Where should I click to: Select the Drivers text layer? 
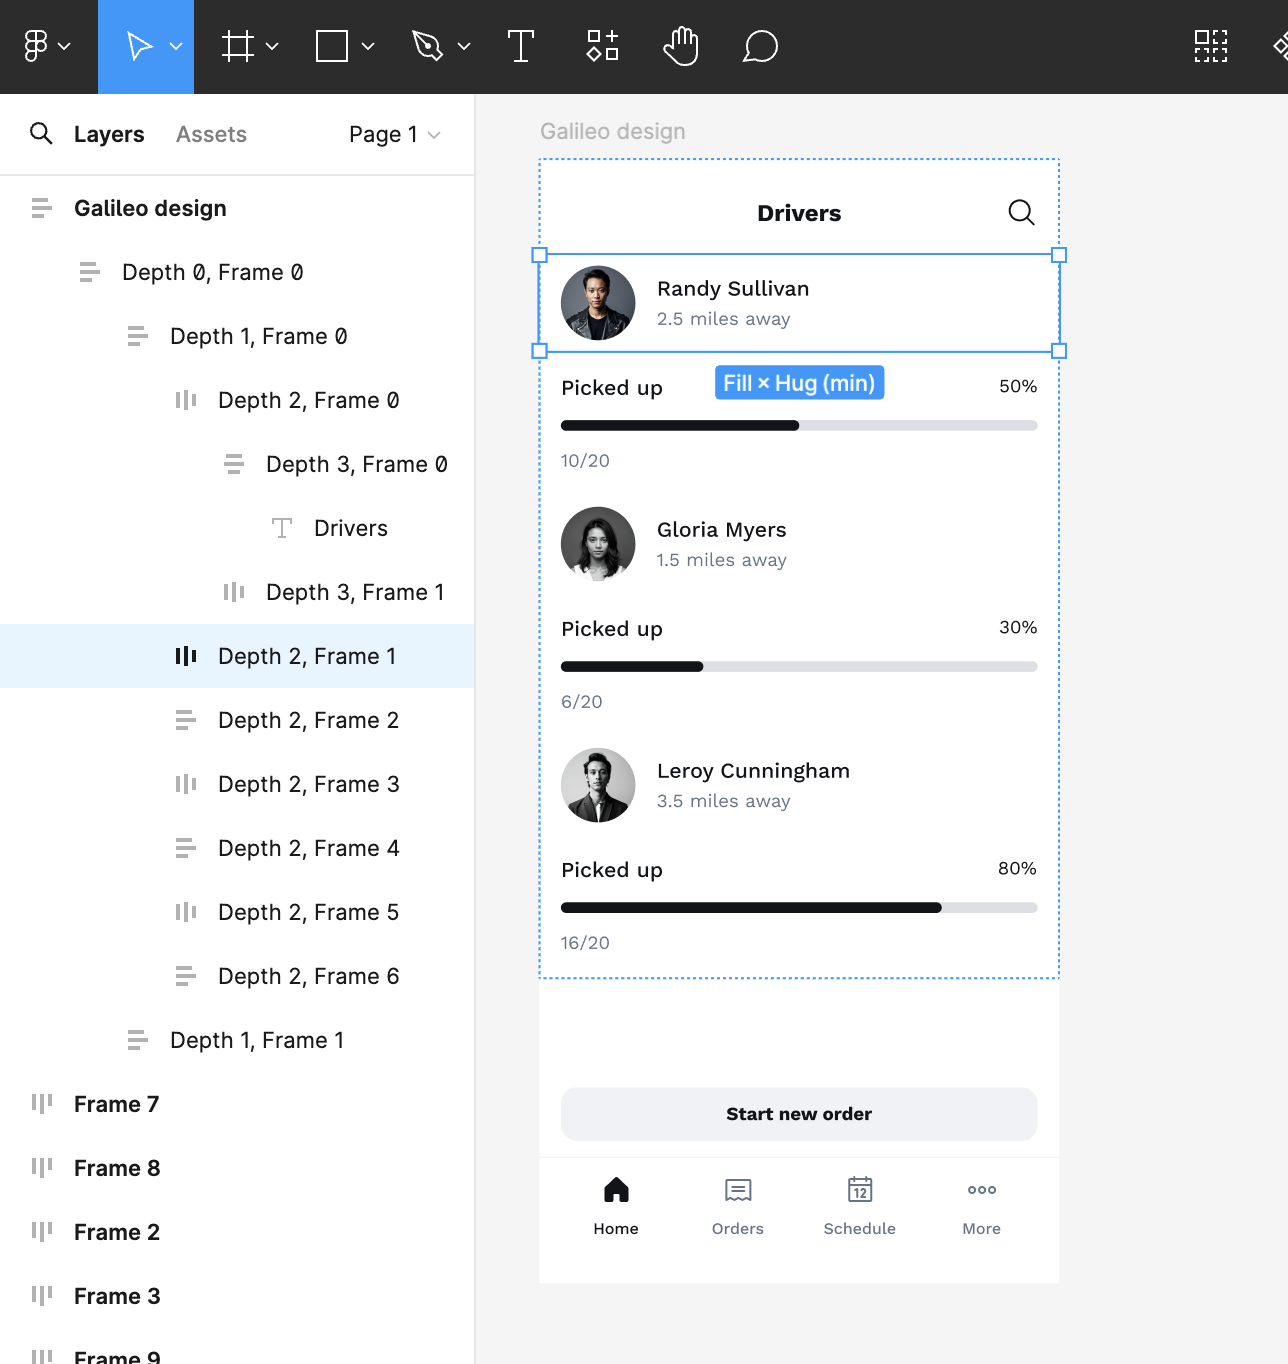pos(237,528)
